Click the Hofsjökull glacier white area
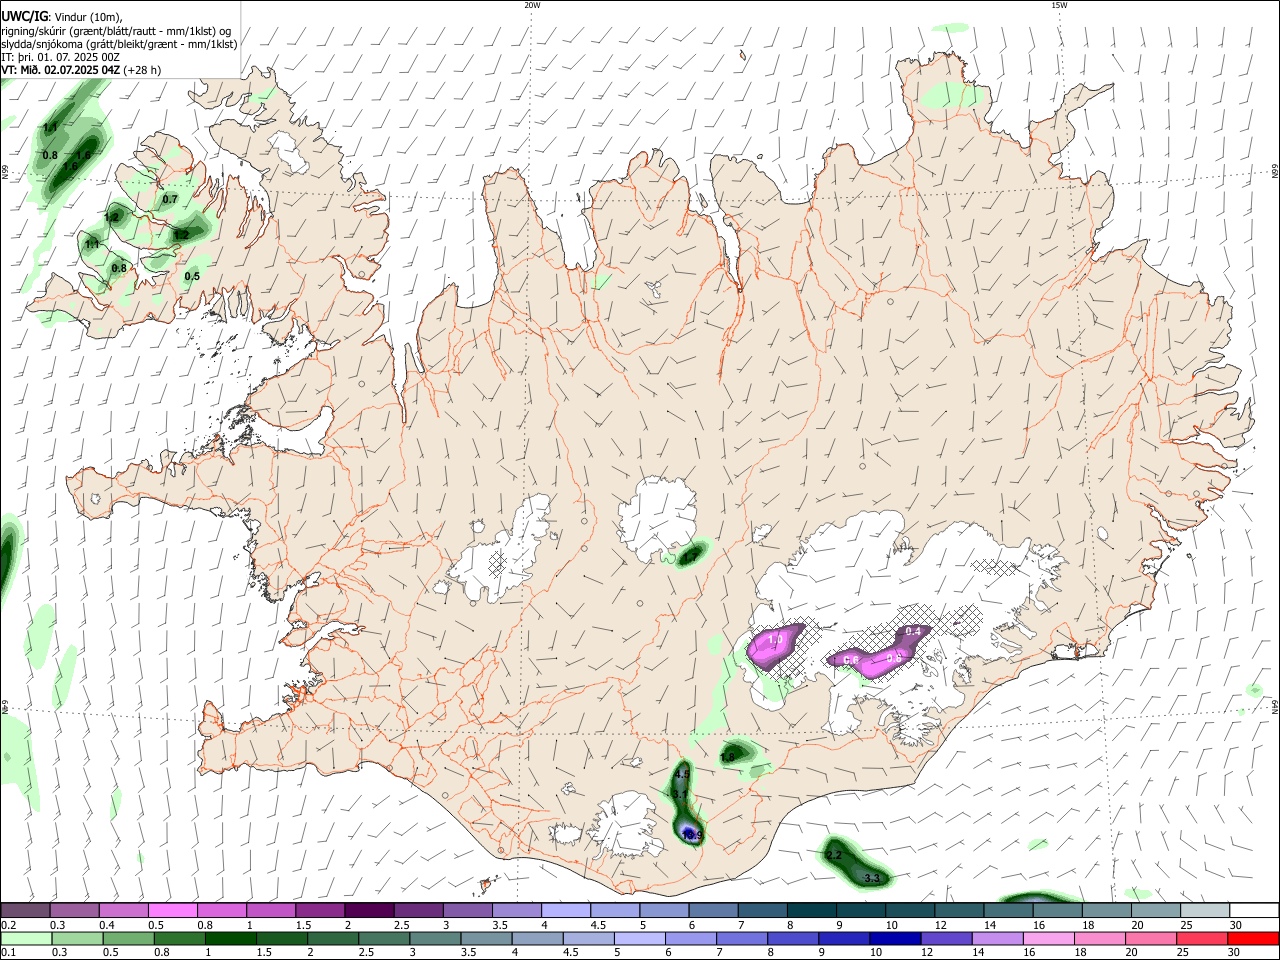This screenshot has height=960, width=1280. pos(655,517)
